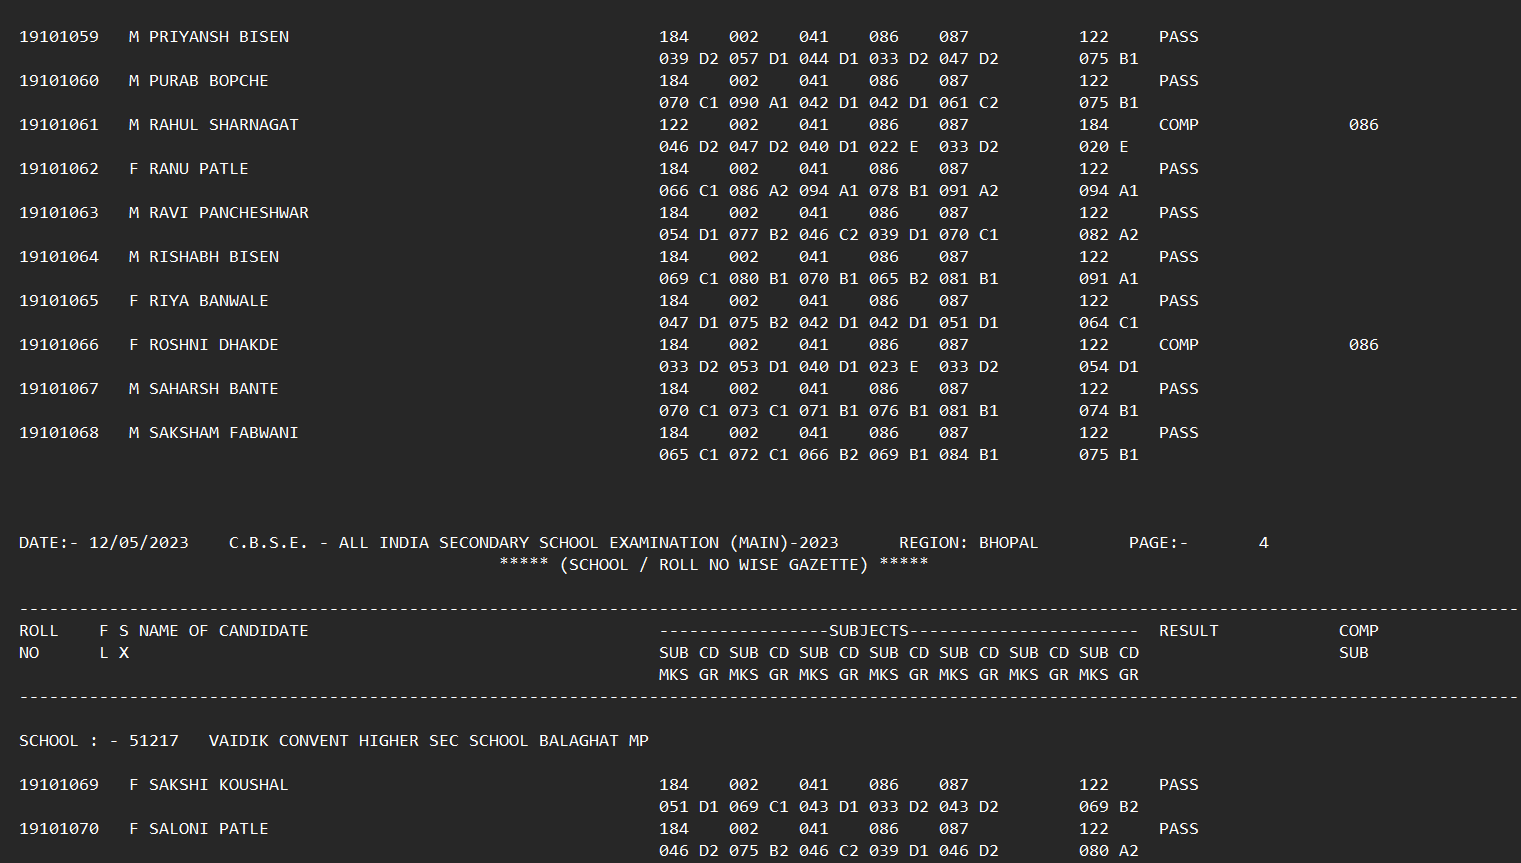This screenshot has width=1521, height=863.
Task: Click marks 091 A1 in RISHABH BISEN row
Action: coord(1109,279)
